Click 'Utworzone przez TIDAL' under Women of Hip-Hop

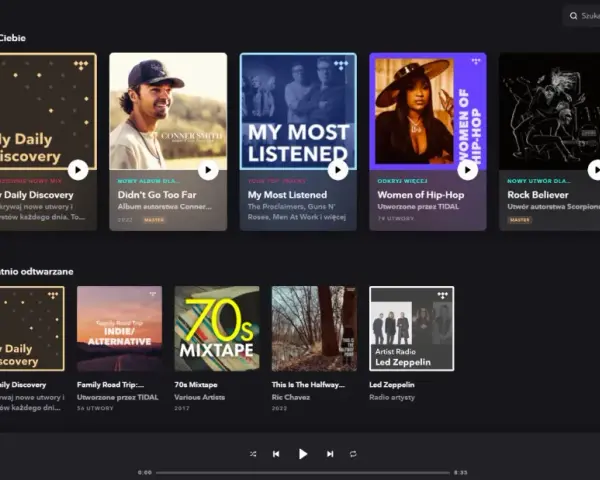418,207
